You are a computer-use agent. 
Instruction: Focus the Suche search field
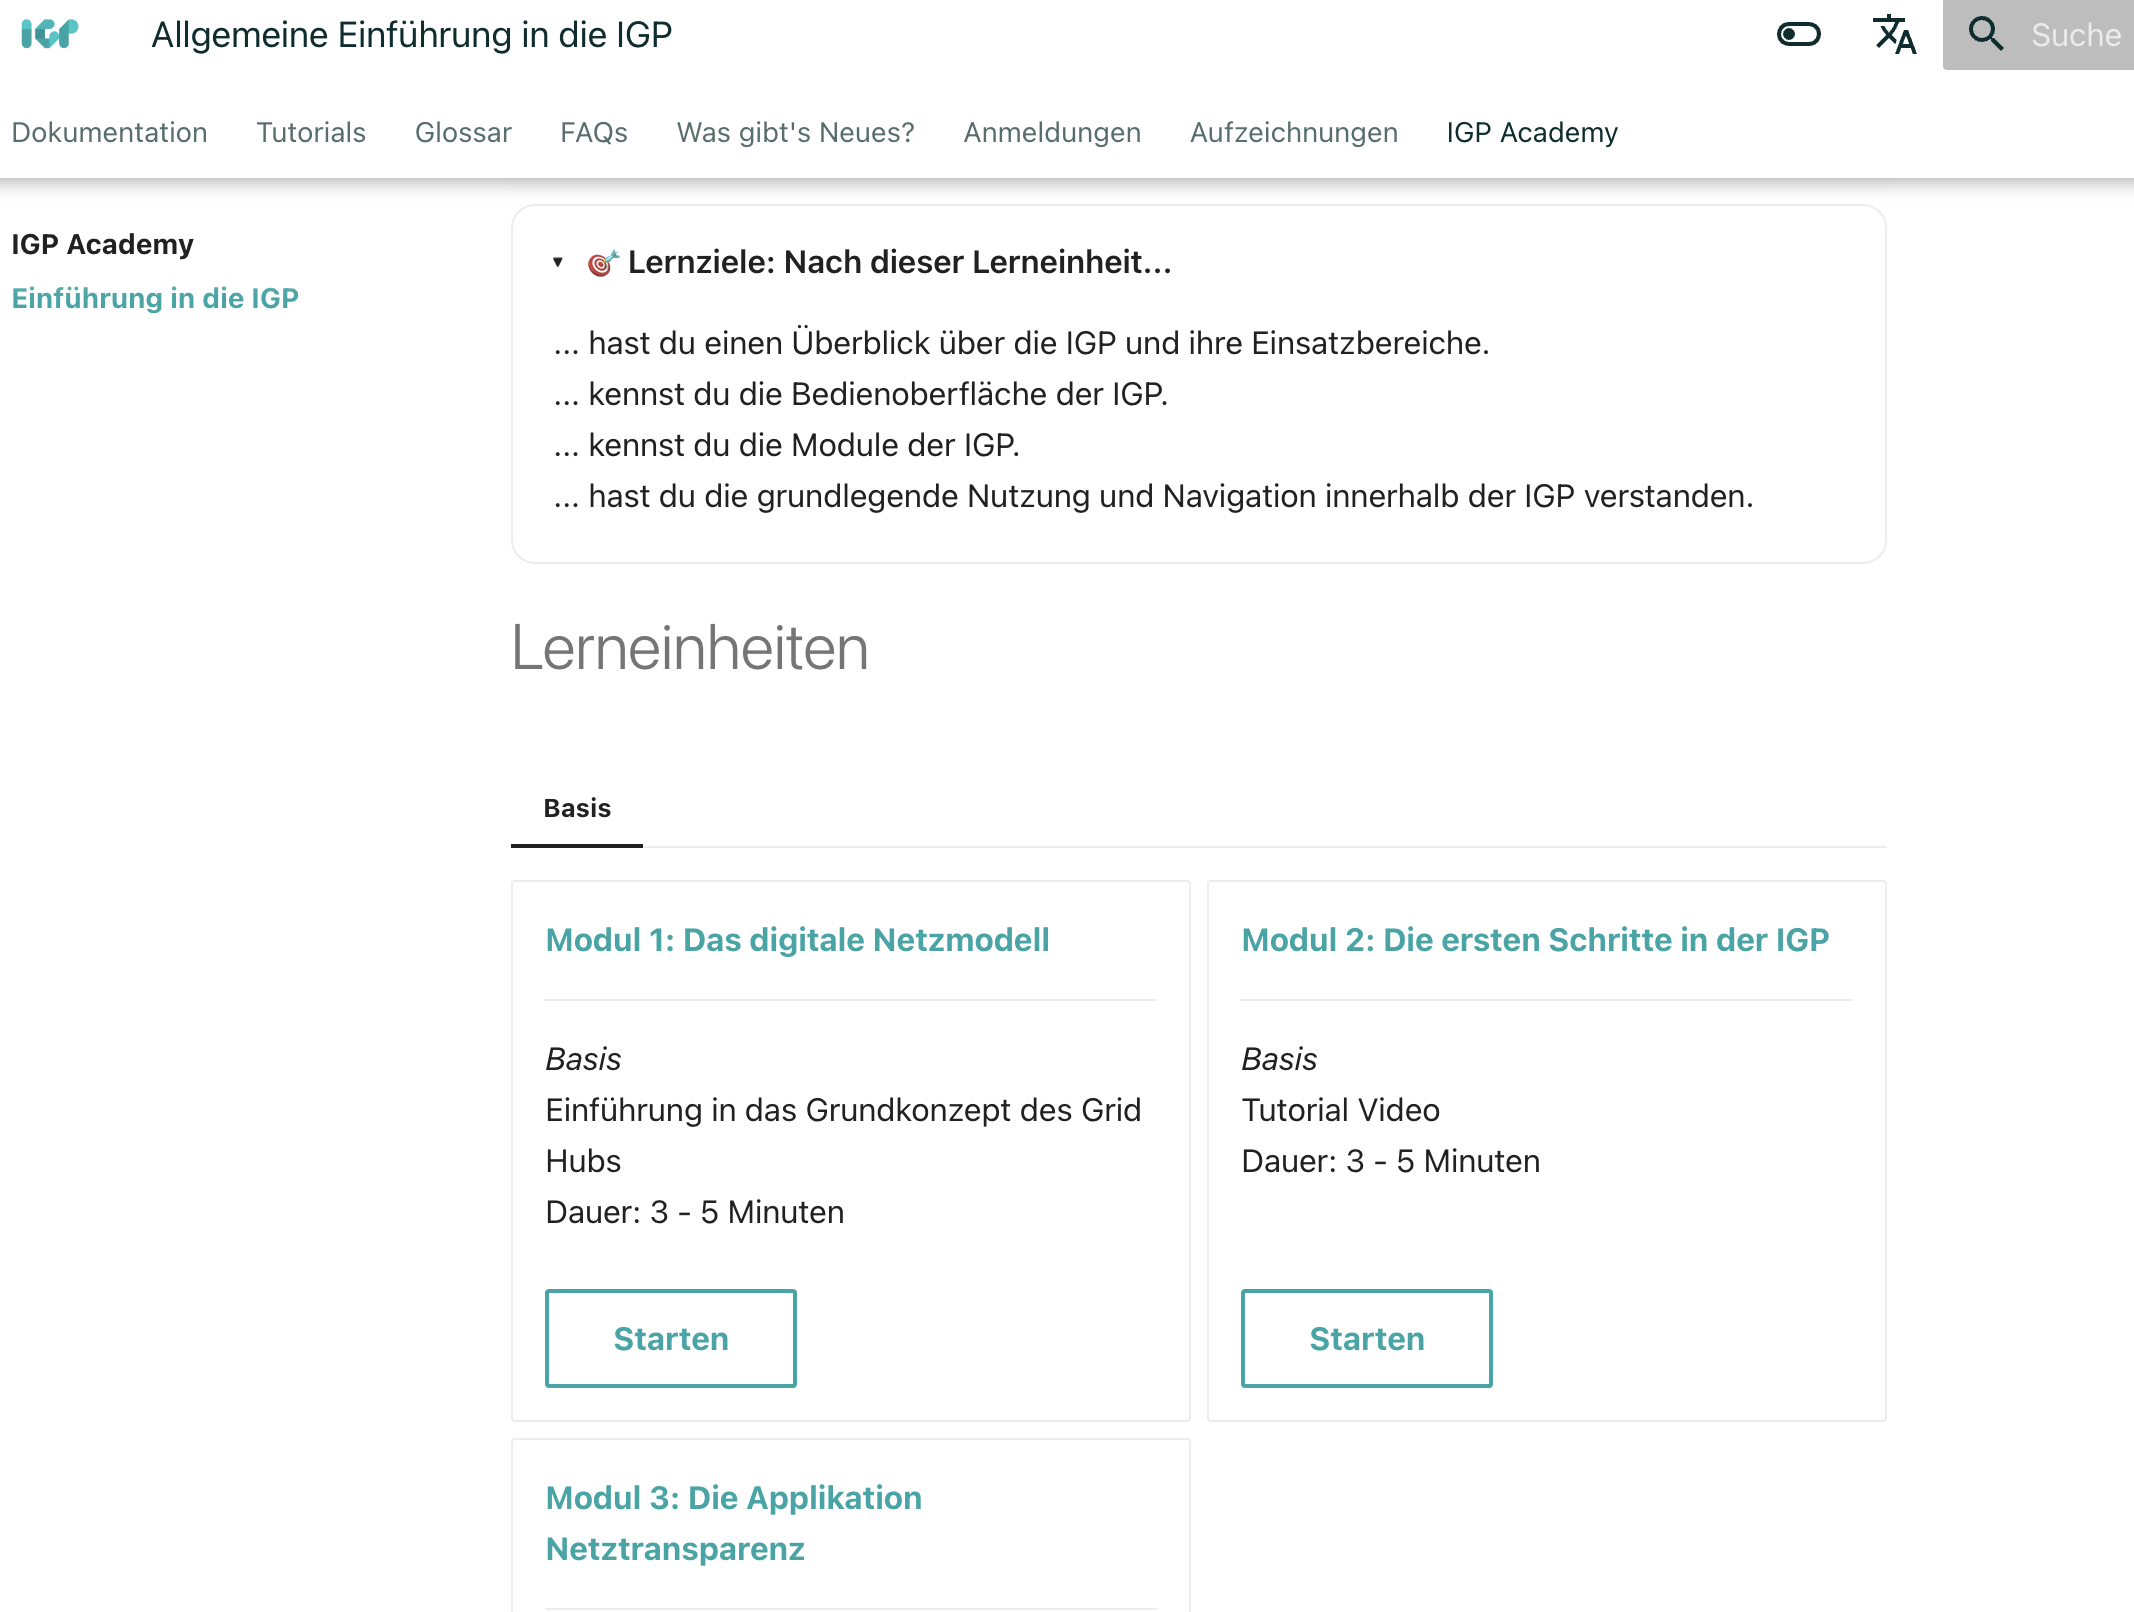(x=2075, y=35)
